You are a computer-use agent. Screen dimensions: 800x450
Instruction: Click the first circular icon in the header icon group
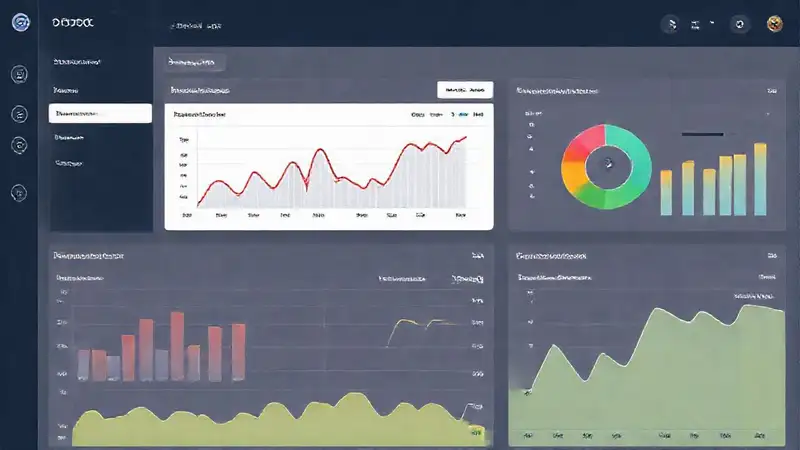point(671,24)
